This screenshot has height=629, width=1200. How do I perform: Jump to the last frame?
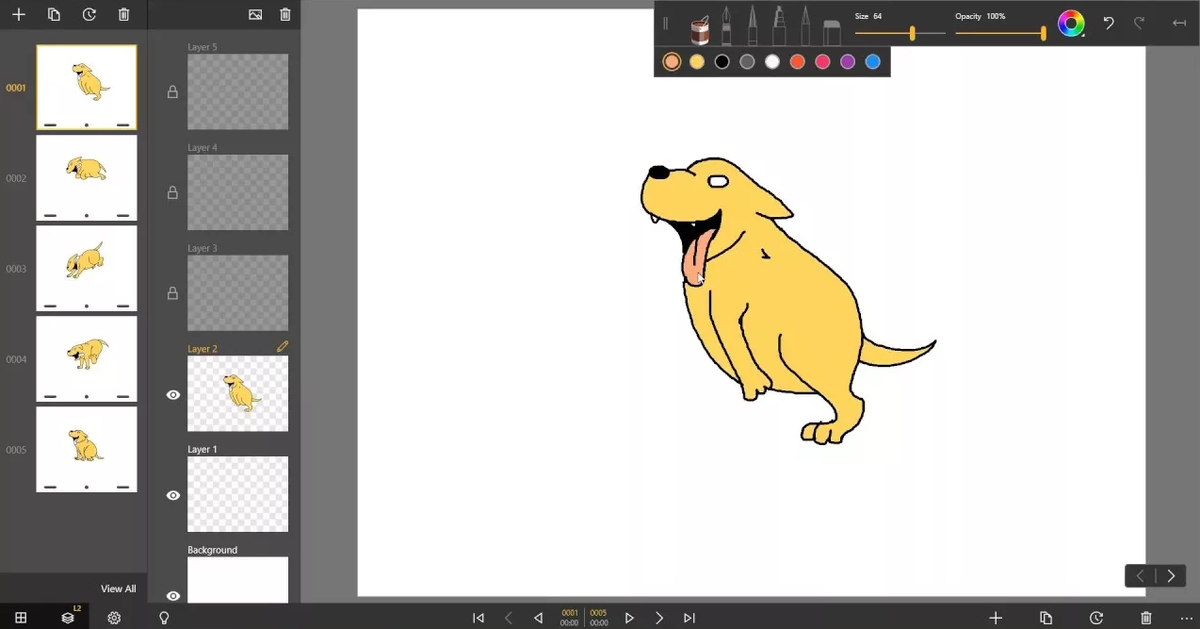point(689,618)
